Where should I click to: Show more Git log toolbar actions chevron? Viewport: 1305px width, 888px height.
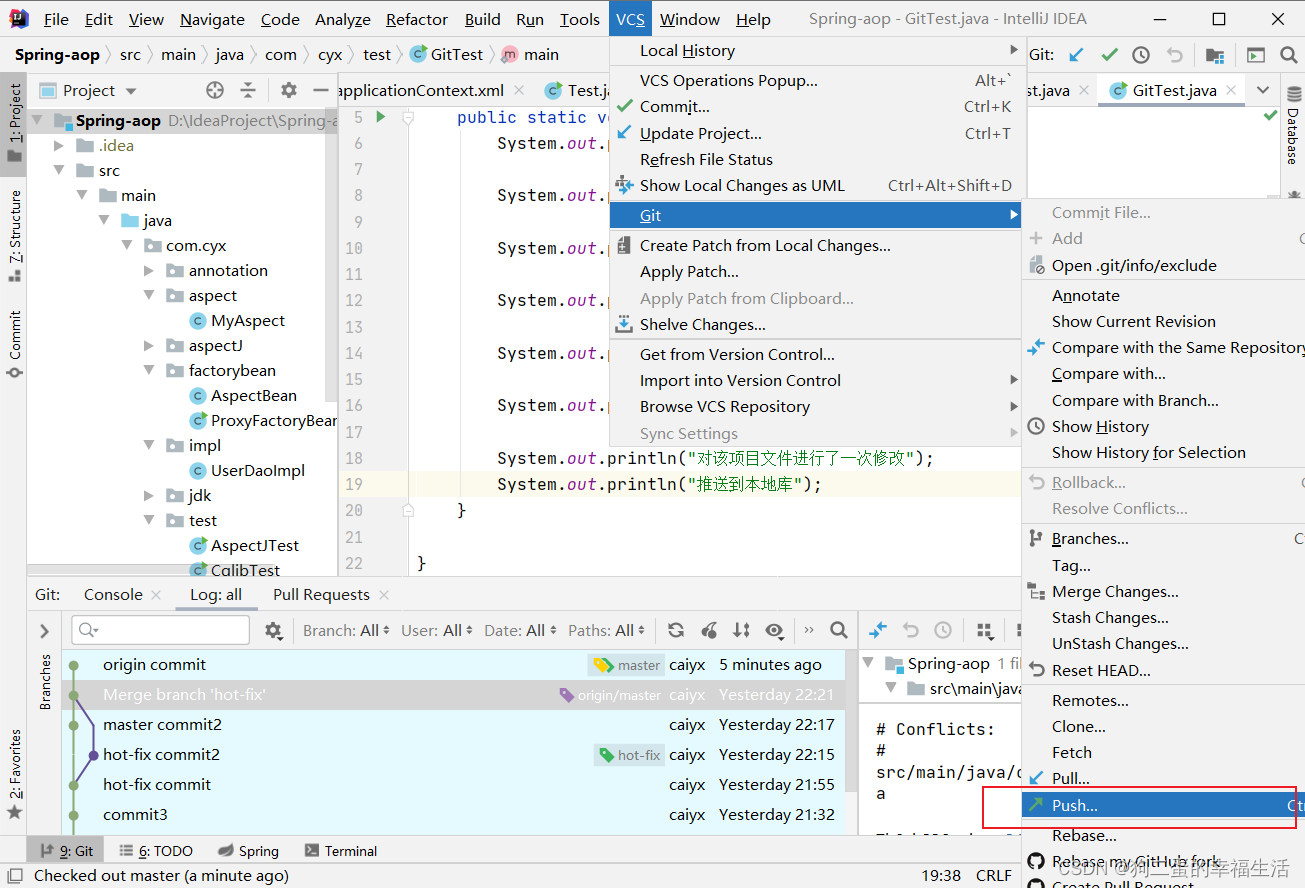click(x=809, y=630)
